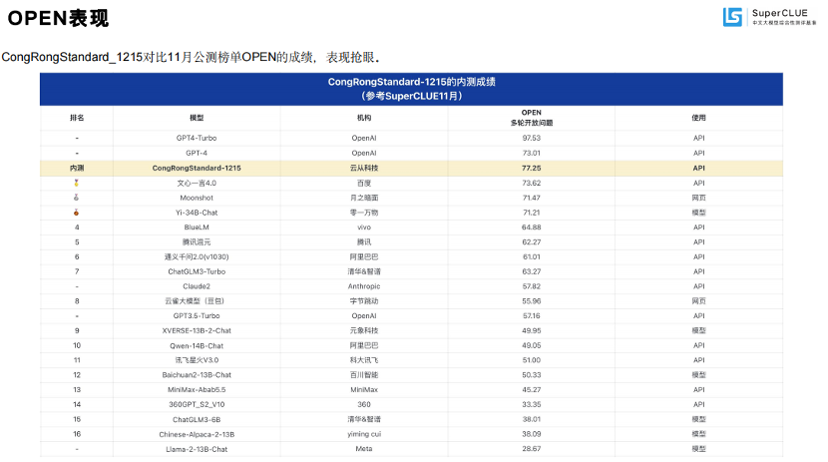Click the 'Baichuan2-13B-Chat' model cell

pyautogui.click(x=196, y=375)
